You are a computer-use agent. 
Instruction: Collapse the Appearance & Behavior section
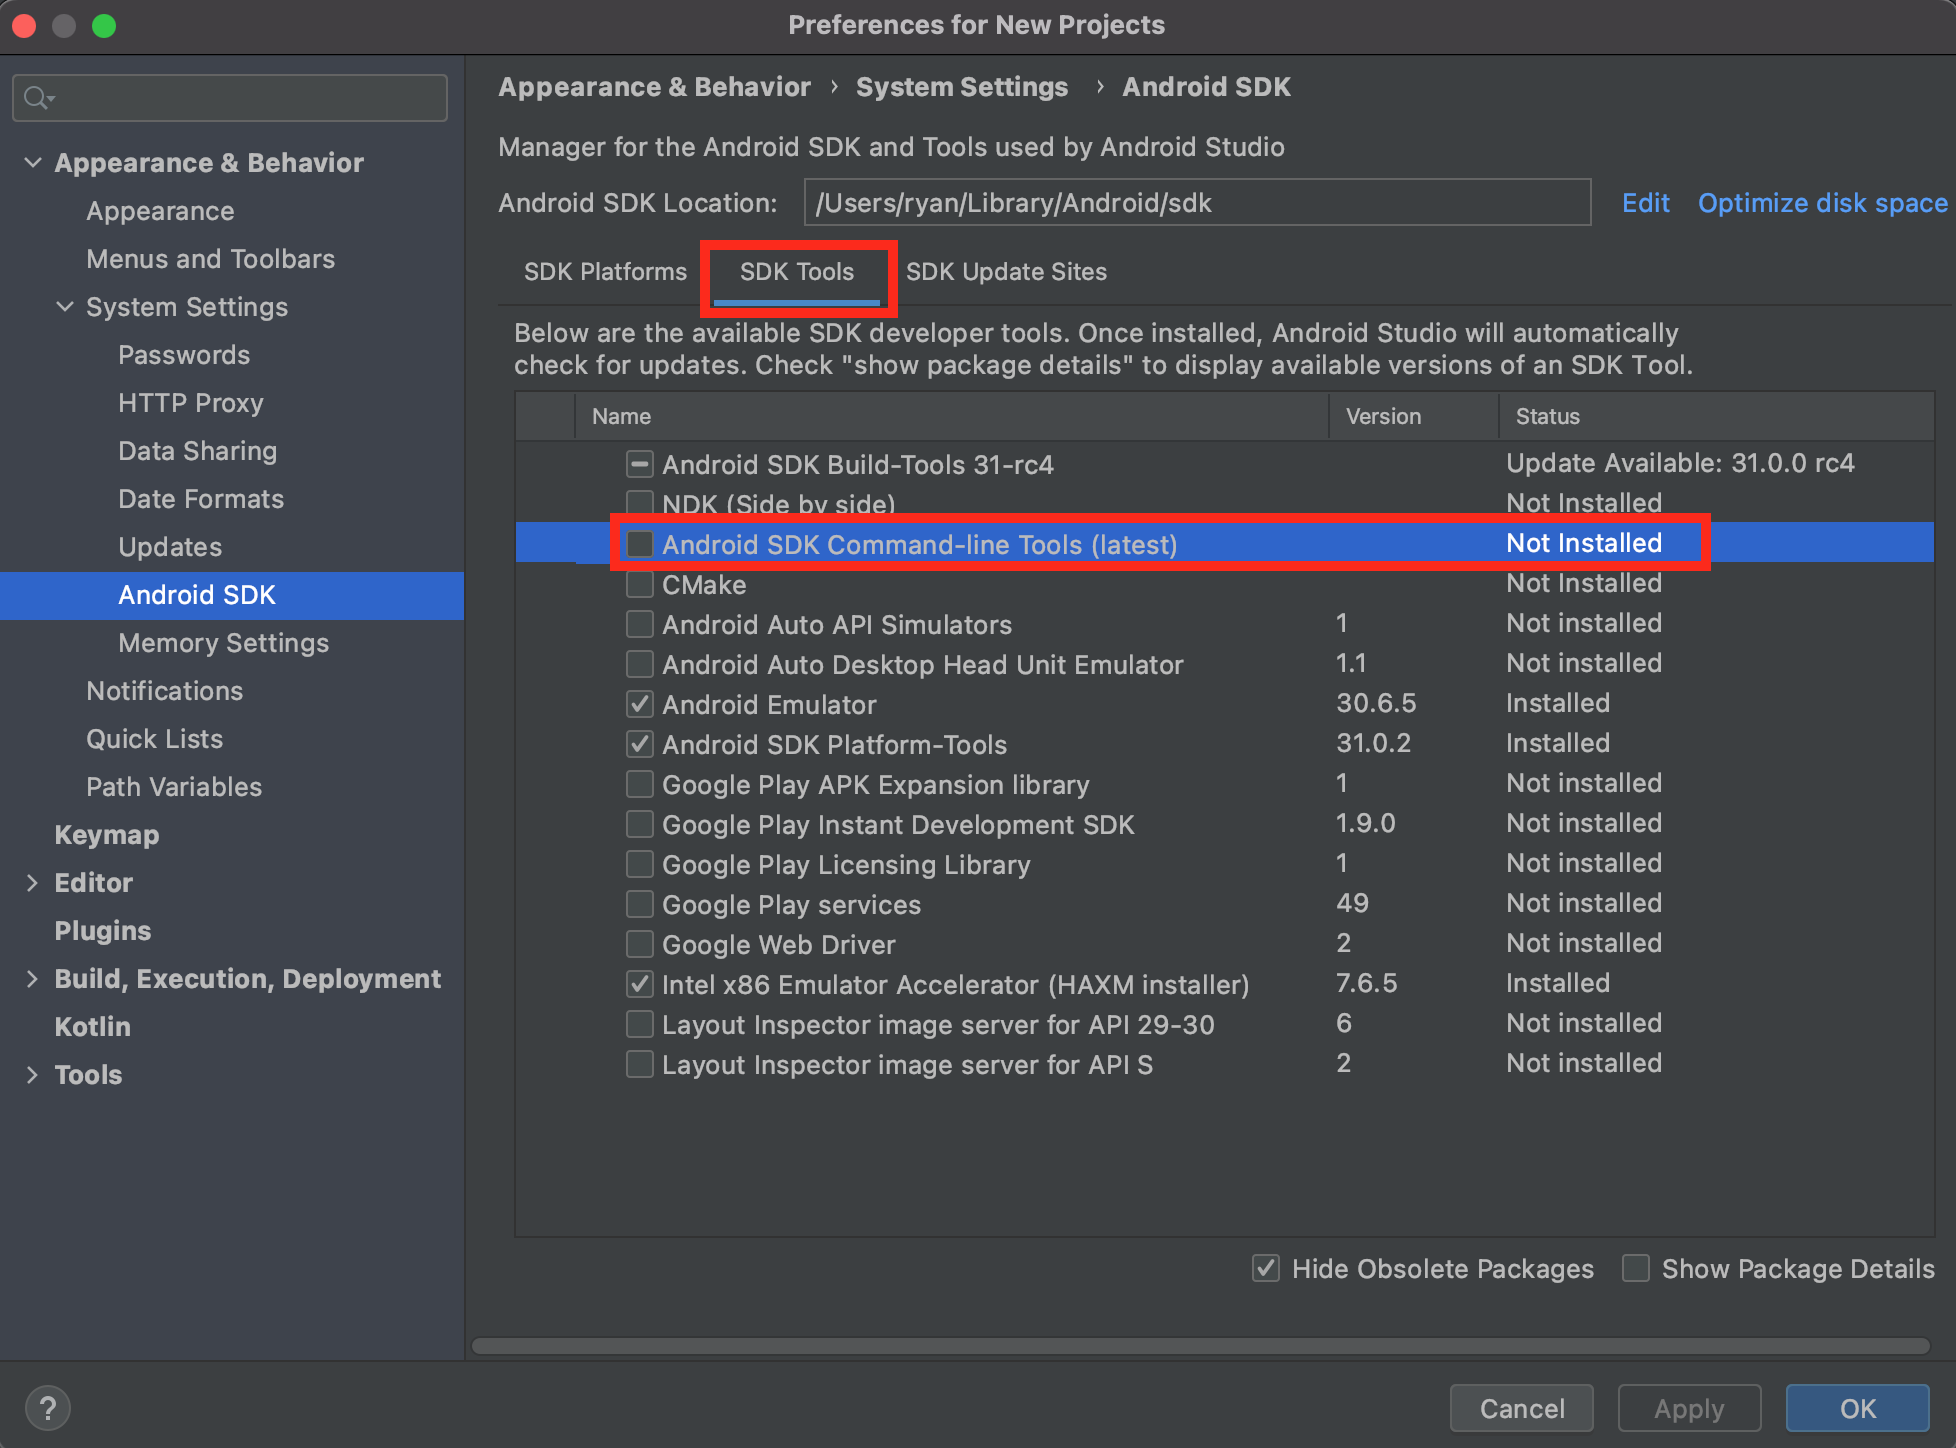pyautogui.click(x=33, y=162)
